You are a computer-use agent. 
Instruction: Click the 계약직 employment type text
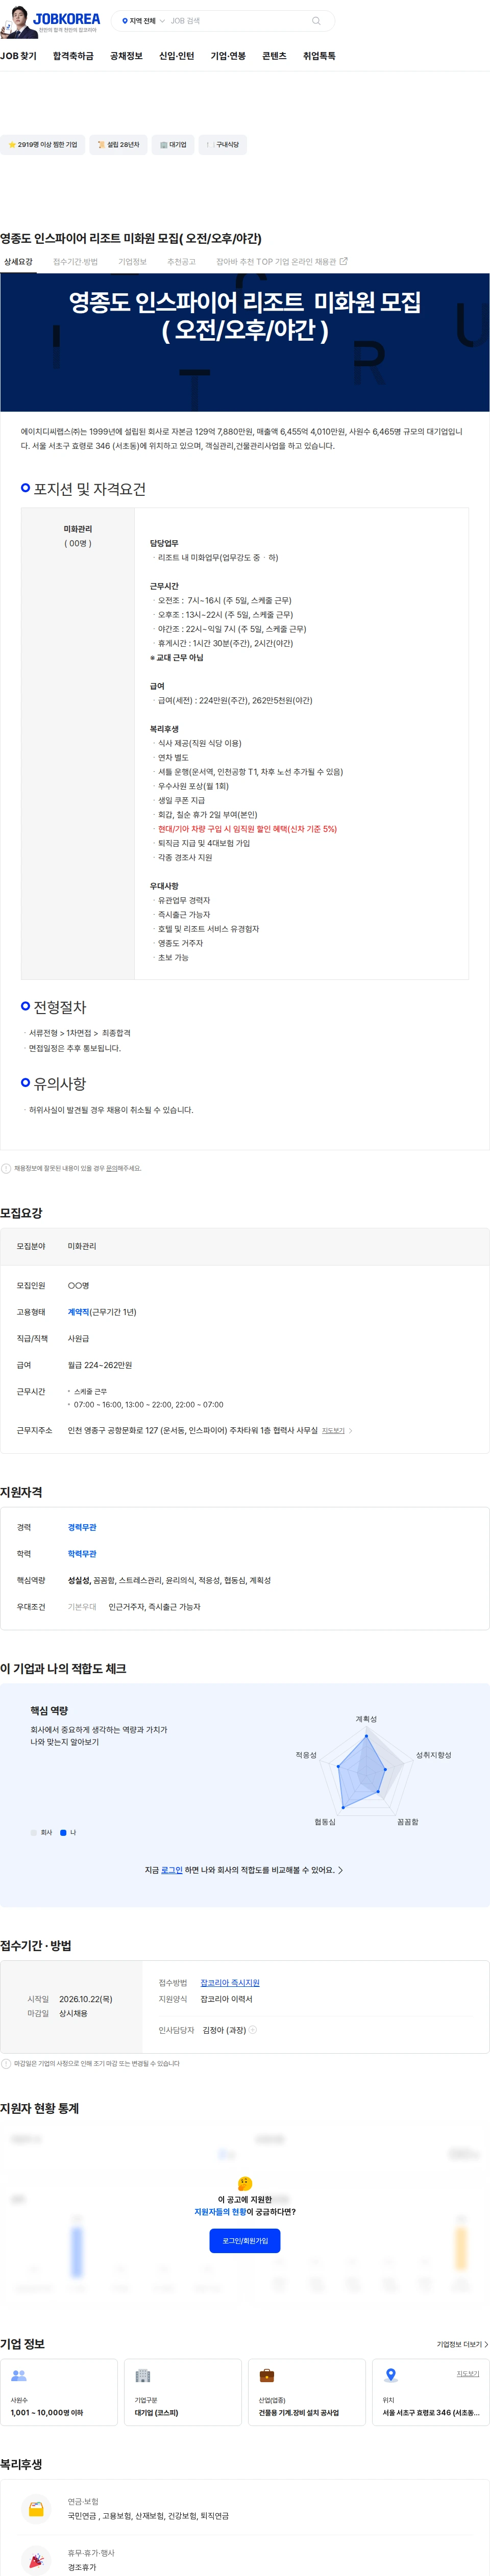(79, 1312)
